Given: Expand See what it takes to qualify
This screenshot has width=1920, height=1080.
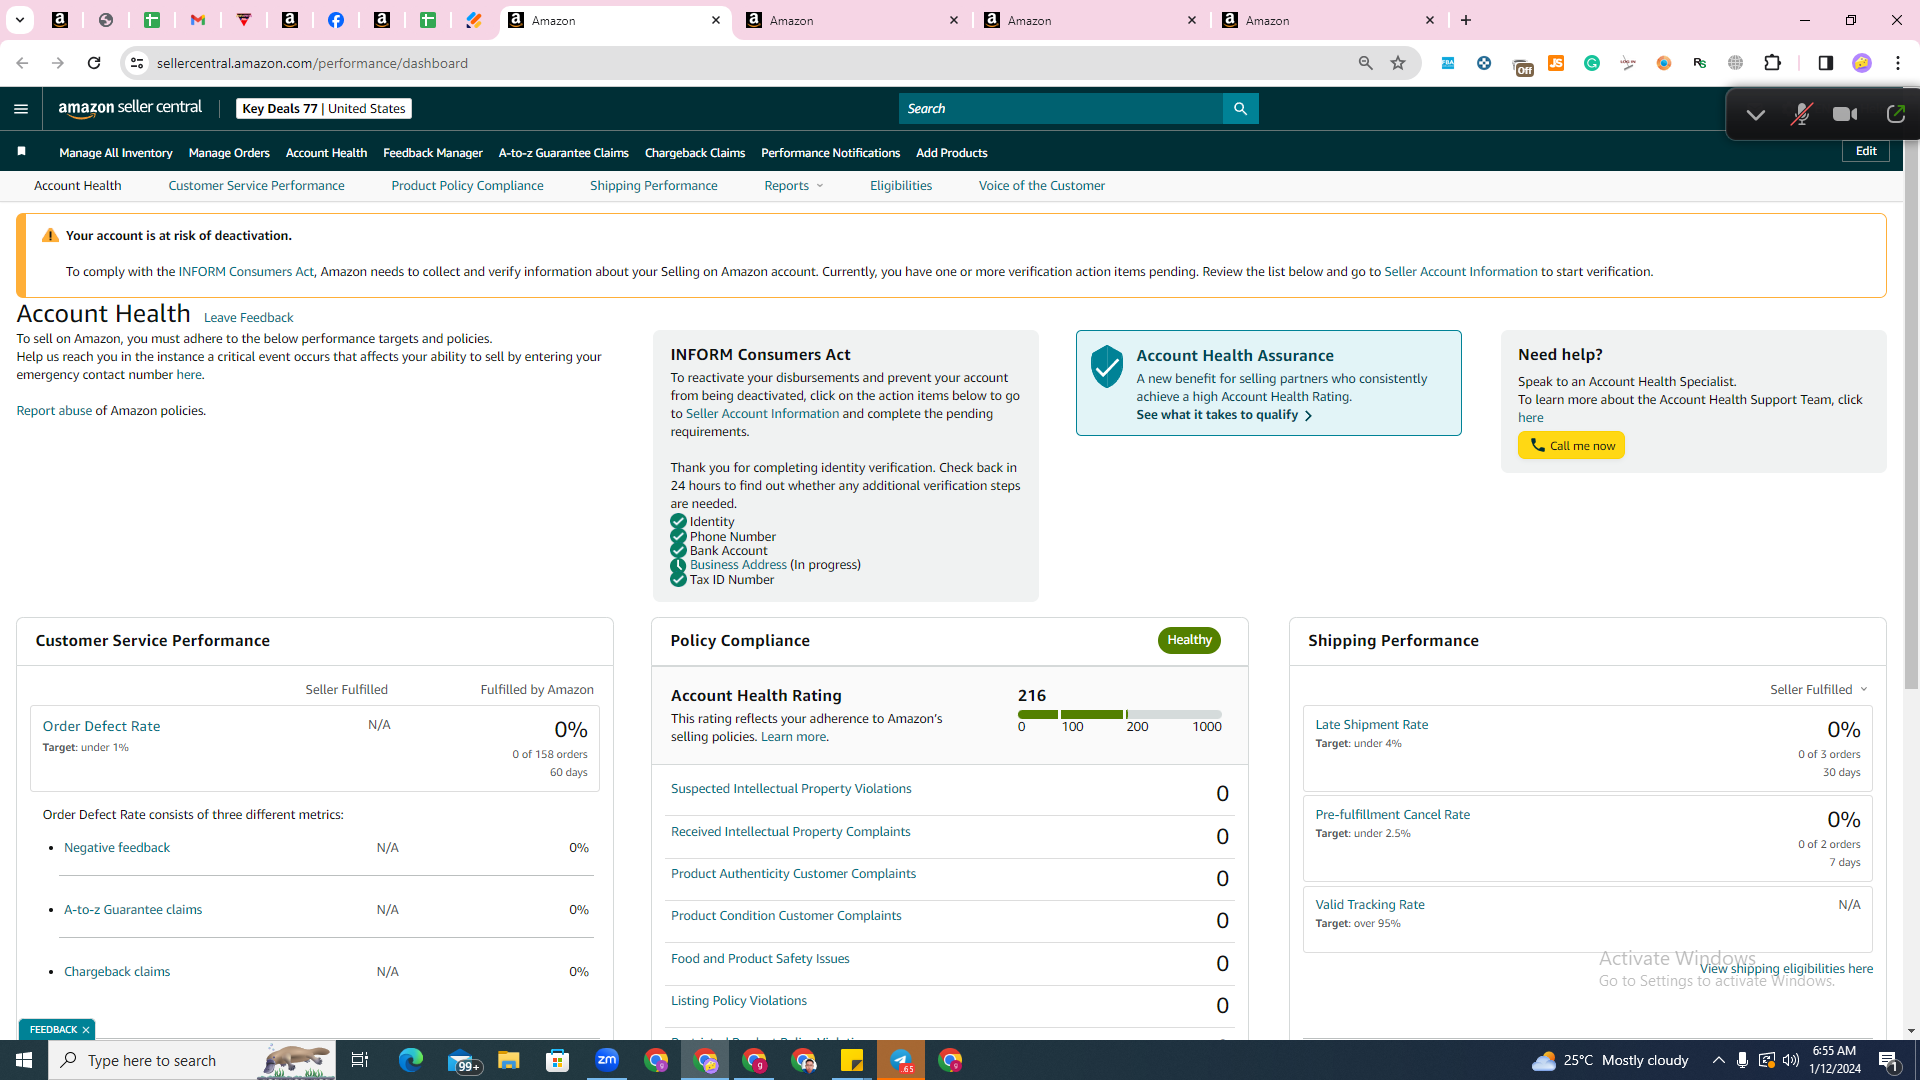Looking at the screenshot, I should pos(1224,415).
